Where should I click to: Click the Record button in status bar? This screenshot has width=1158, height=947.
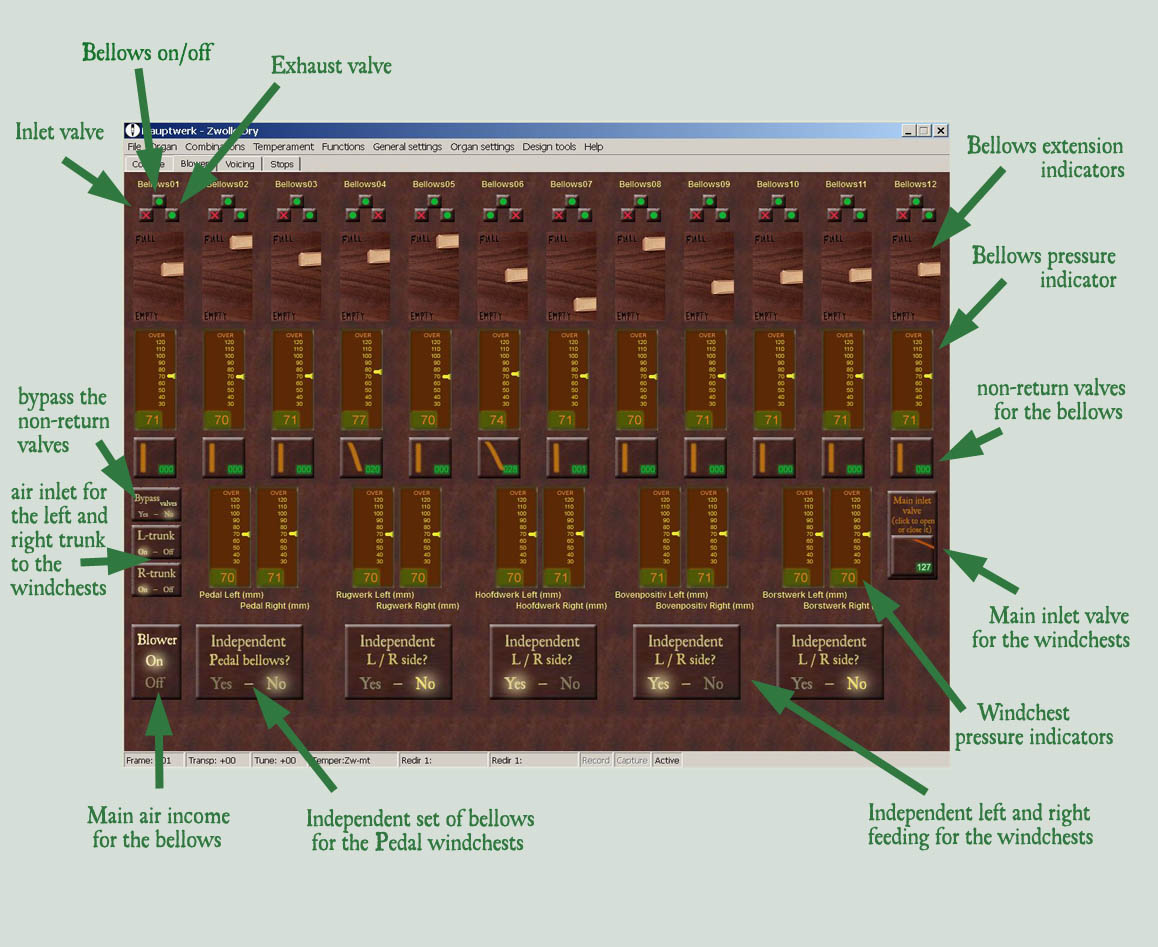pyautogui.click(x=595, y=760)
